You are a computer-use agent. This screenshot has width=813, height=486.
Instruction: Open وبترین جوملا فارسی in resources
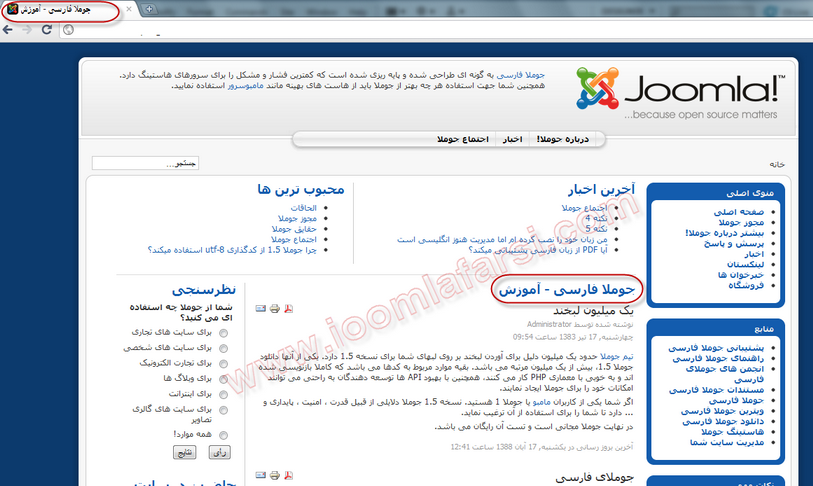pyautogui.click(x=722, y=411)
